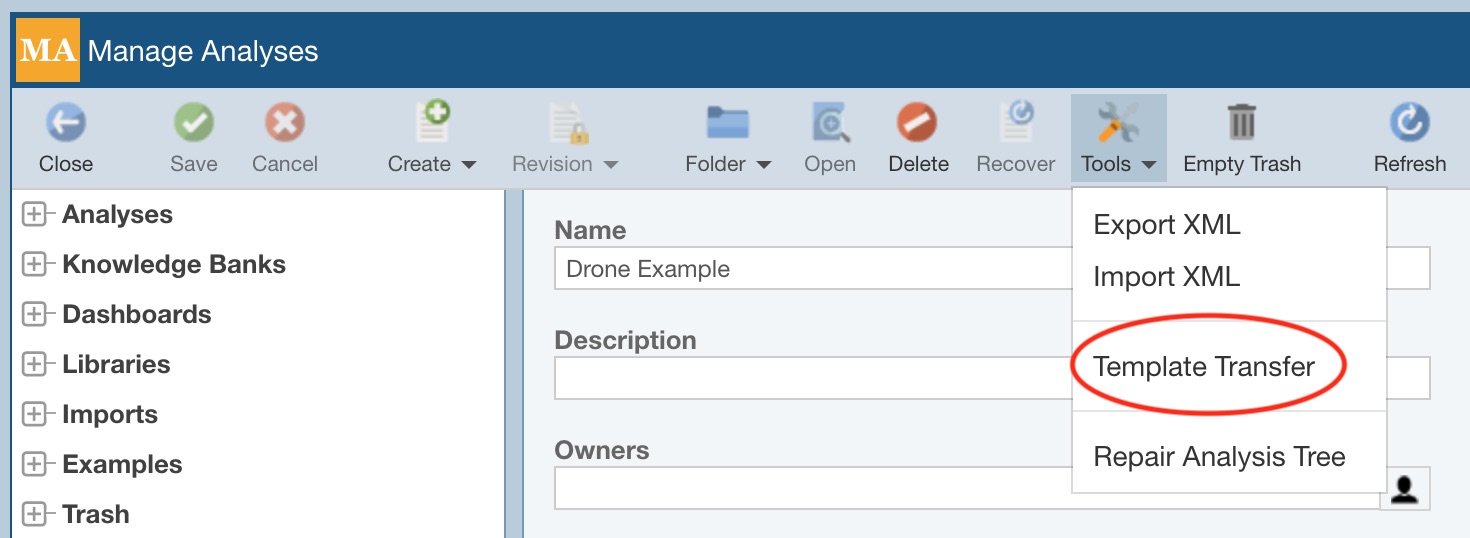The width and height of the screenshot is (1470, 538).
Task: Click the Refresh toolbar icon
Action: click(x=1409, y=124)
